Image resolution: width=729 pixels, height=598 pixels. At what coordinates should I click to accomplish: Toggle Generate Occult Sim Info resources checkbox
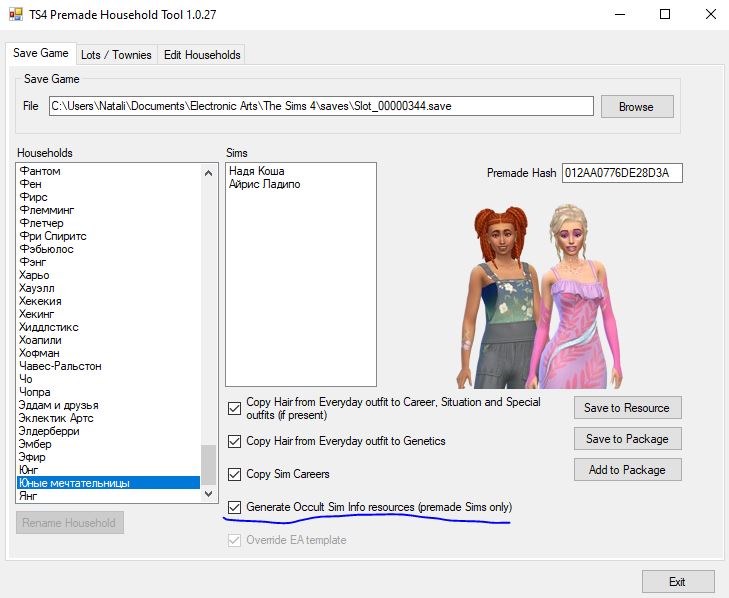tap(235, 507)
